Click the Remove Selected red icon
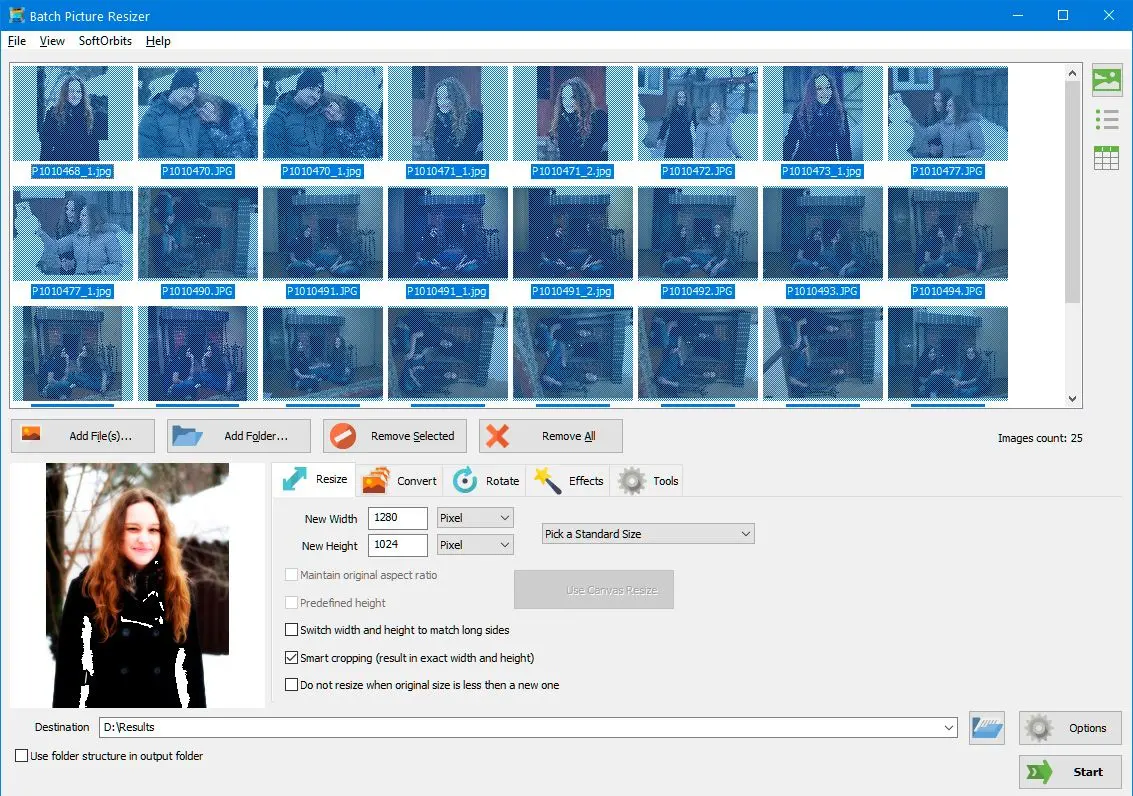The width and height of the screenshot is (1133, 796). [340, 436]
